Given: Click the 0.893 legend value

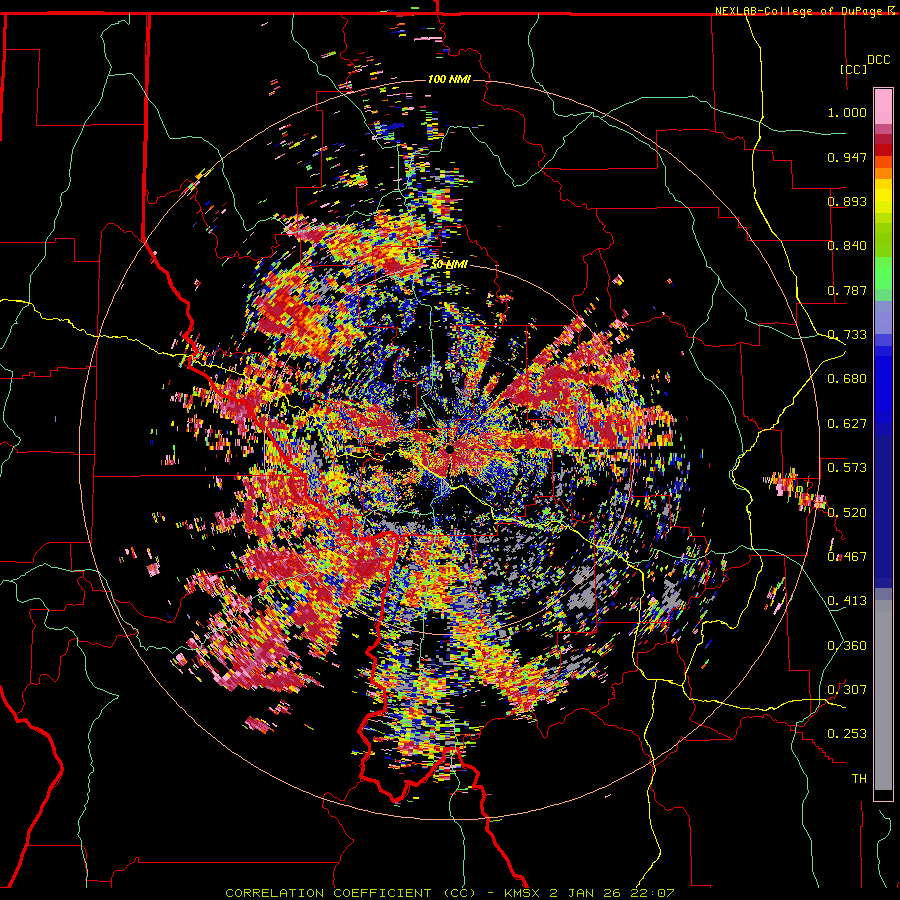Looking at the screenshot, I should coord(847,201).
